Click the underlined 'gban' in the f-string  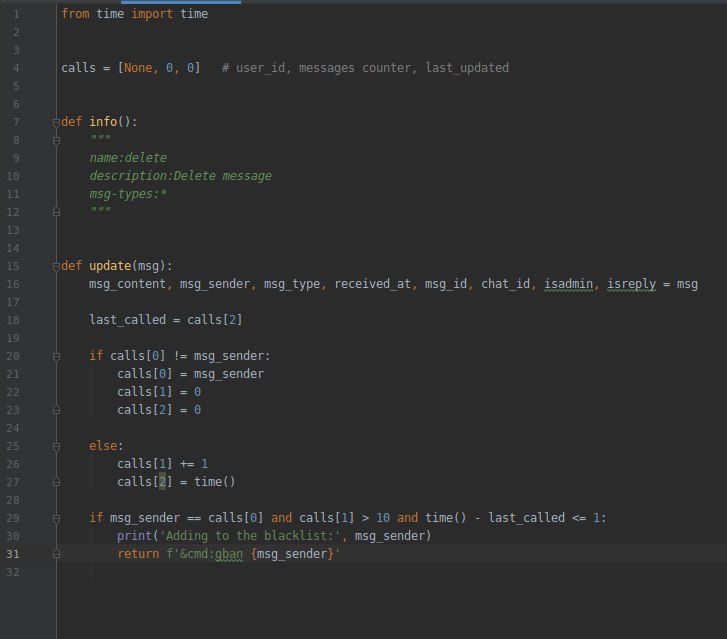(229, 554)
